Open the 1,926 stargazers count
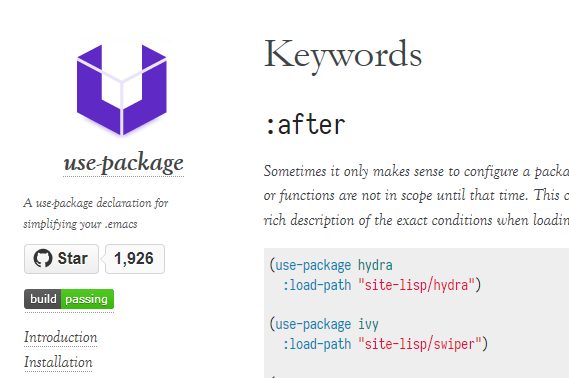The width and height of the screenshot is (569, 378). [x=135, y=259]
